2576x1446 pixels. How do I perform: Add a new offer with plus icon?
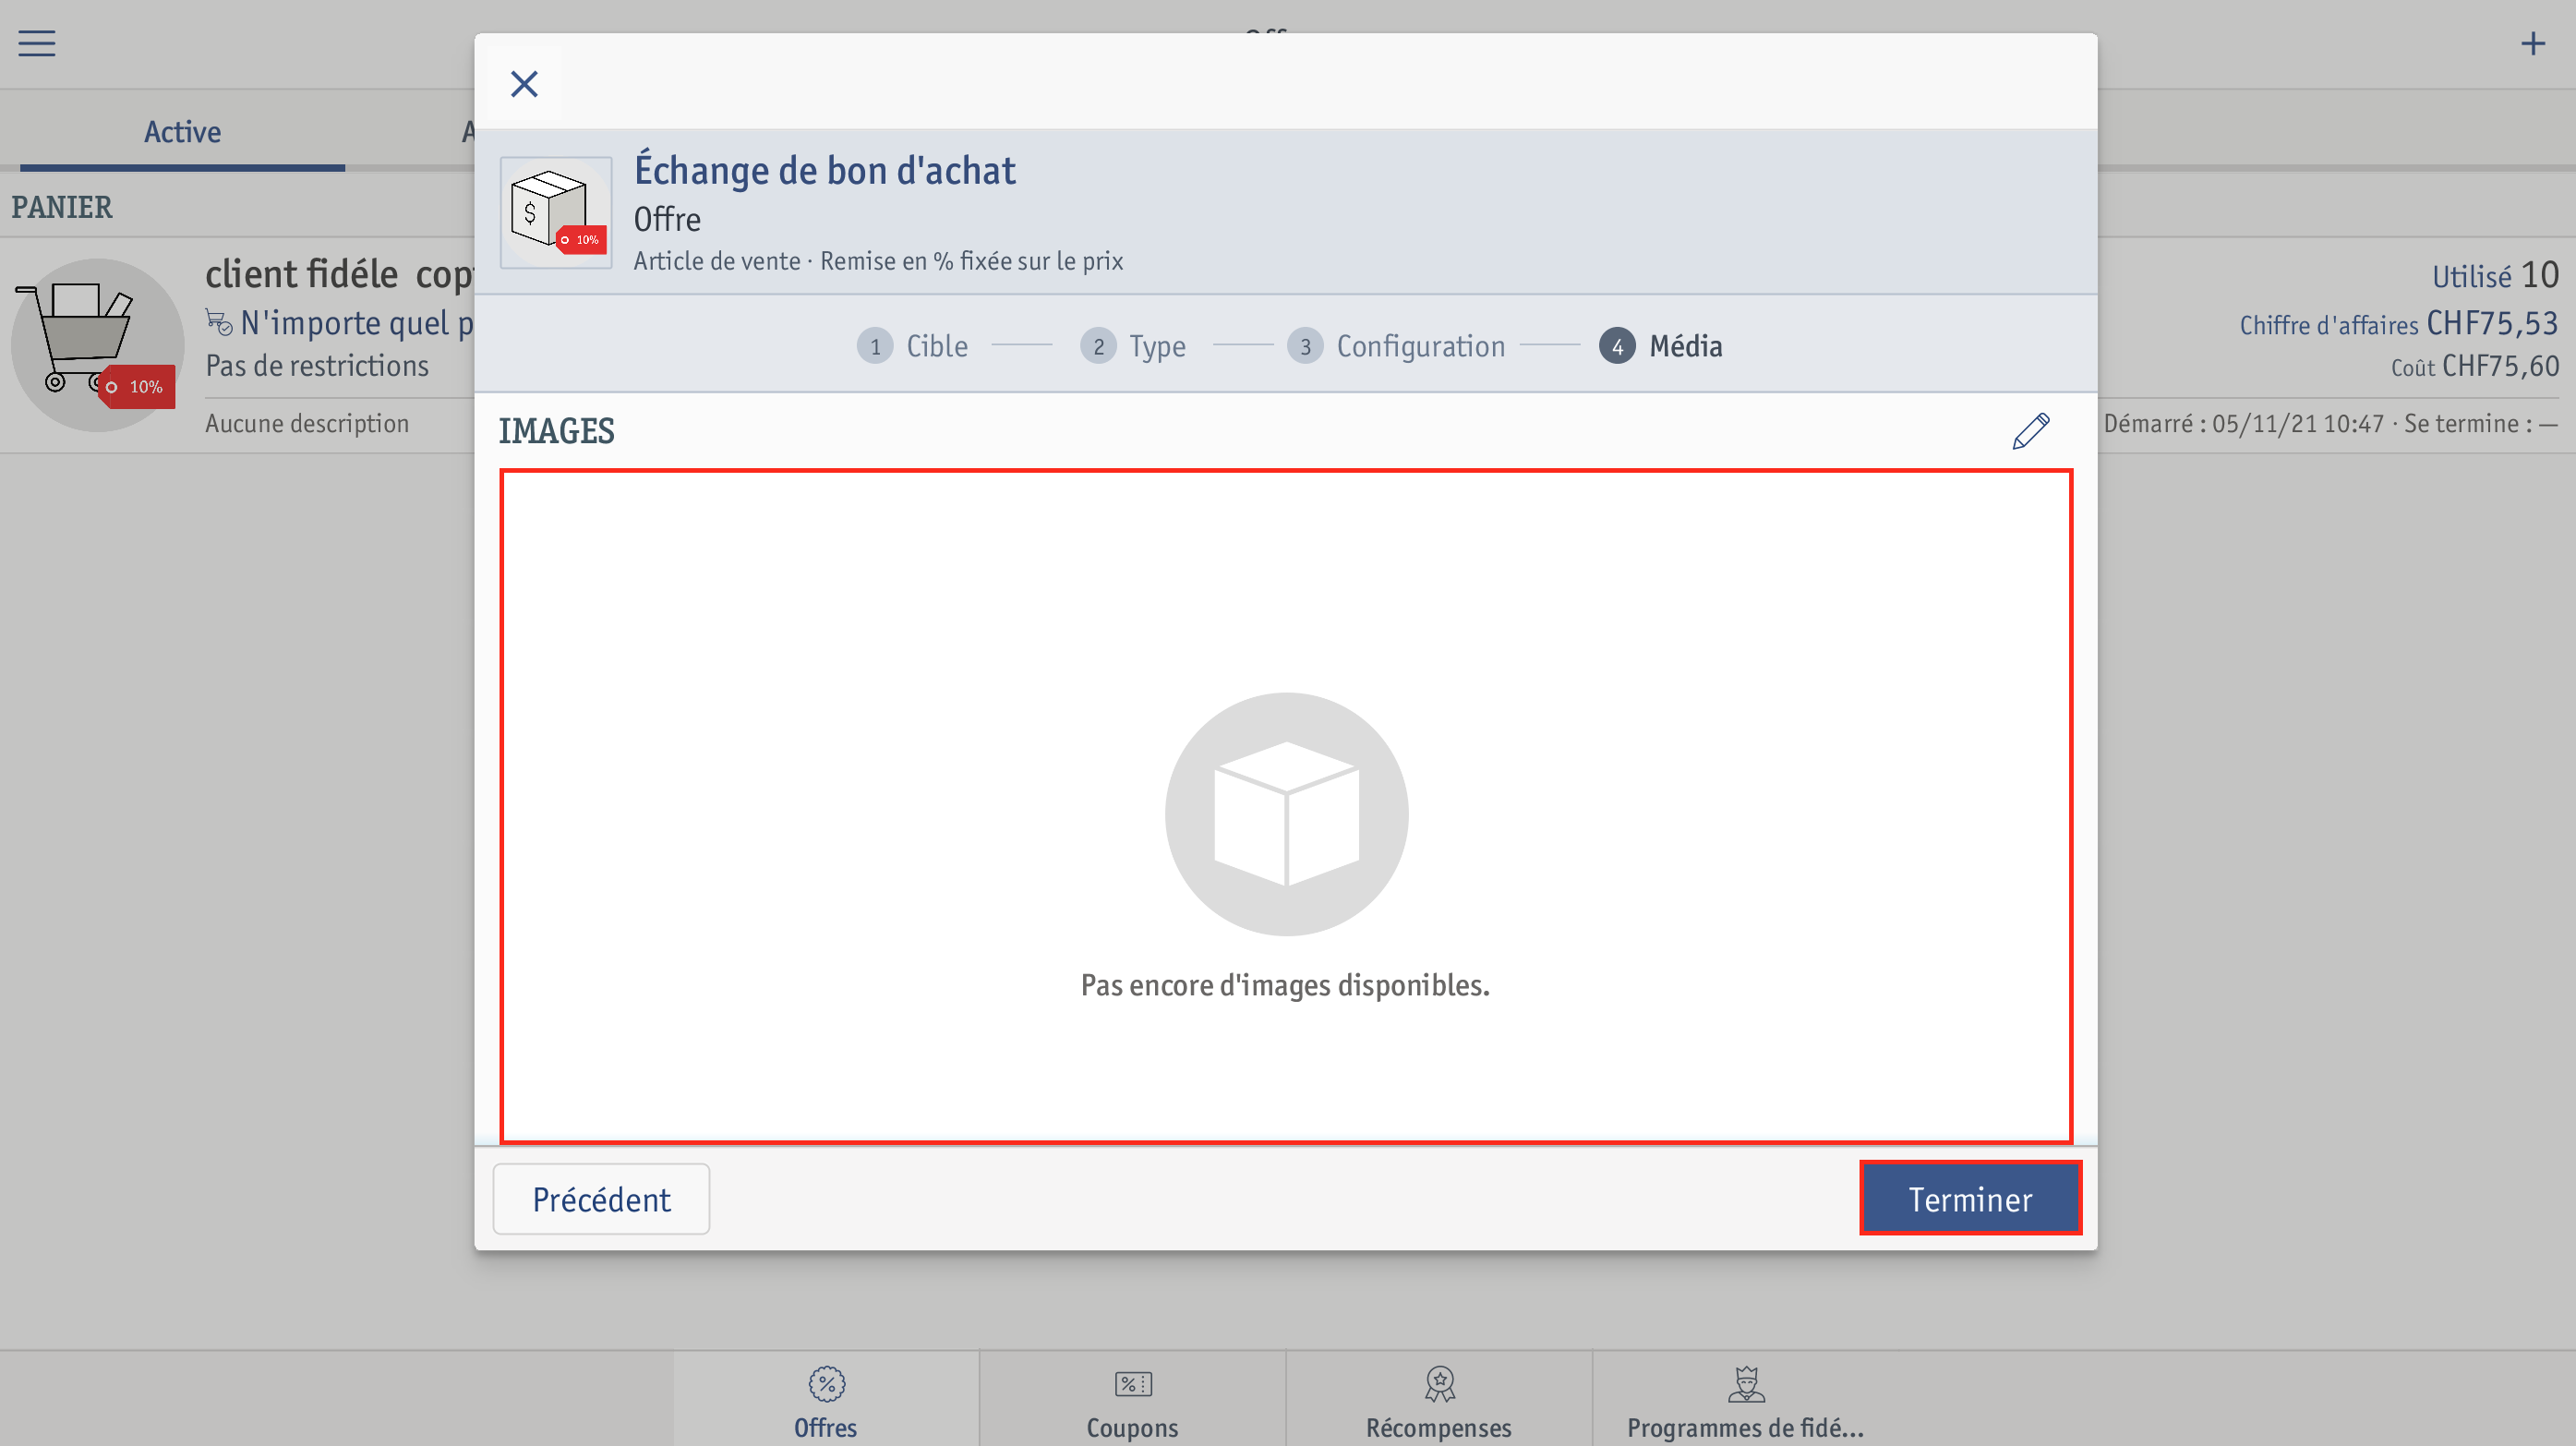point(2532,43)
